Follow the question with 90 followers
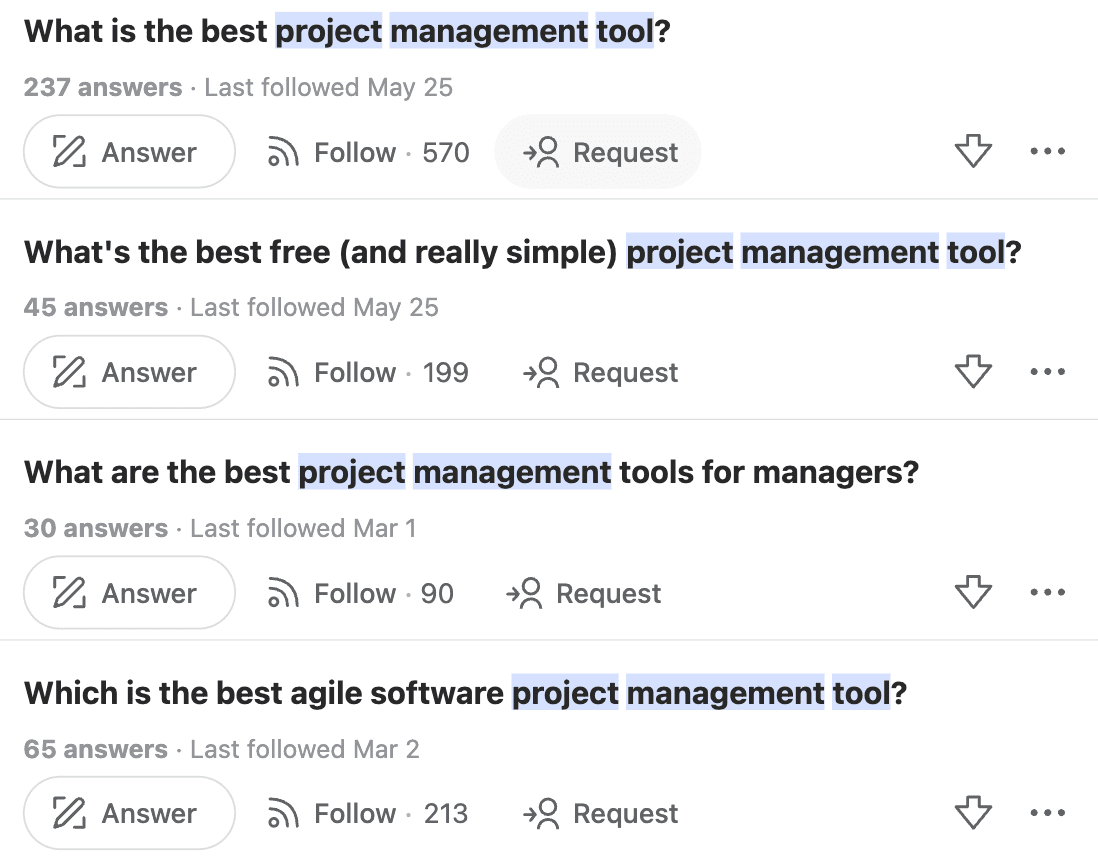The image size is (1098, 856). [x=358, y=593]
